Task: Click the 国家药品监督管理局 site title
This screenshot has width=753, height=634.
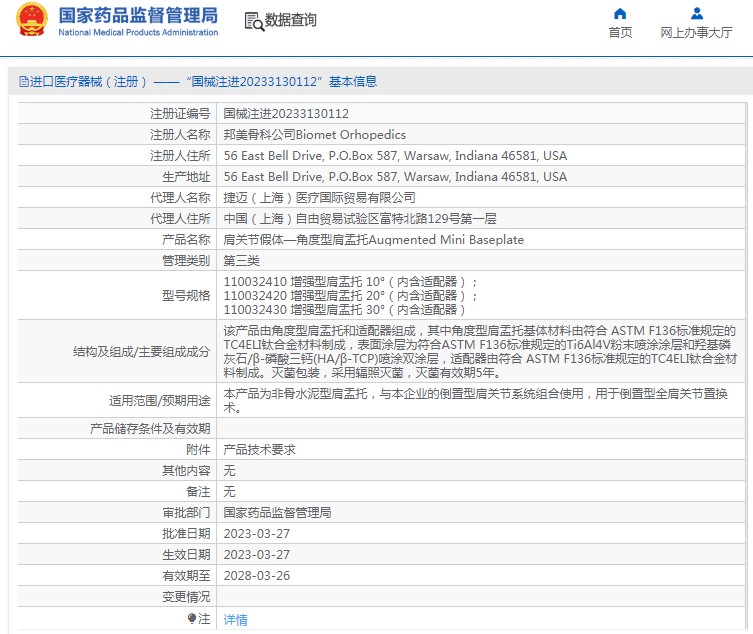Action: pyautogui.click(x=138, y=15)
